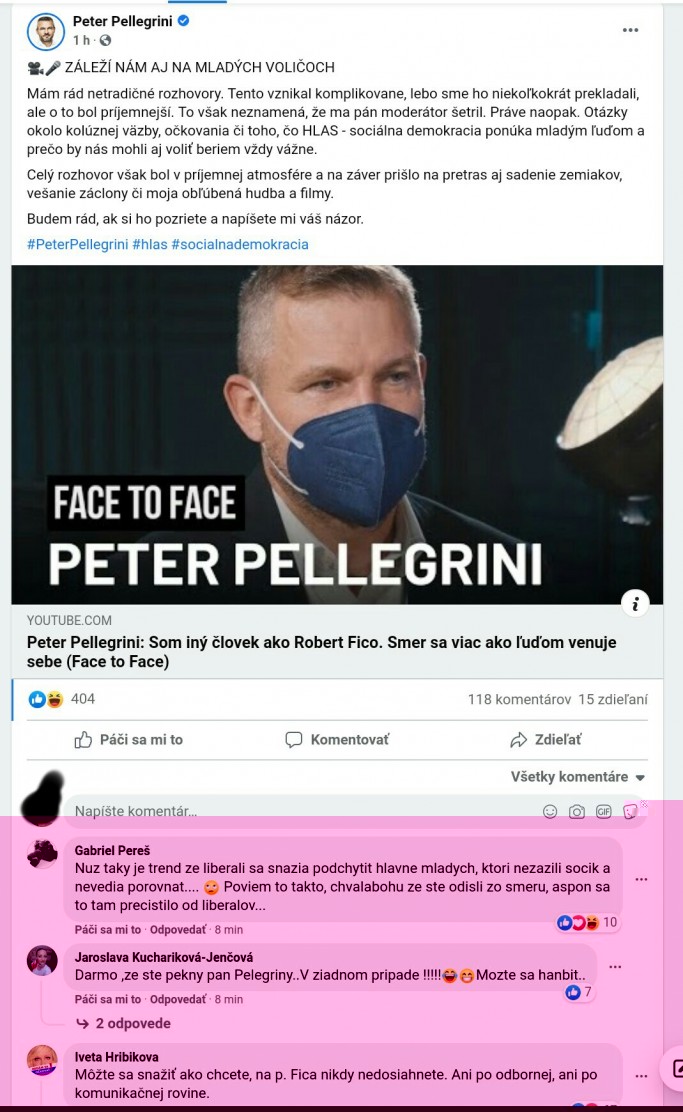Image resolution: width=683 pixels, height=1112 pixels.
Task: Click the 'Napíšte komentár...' input field
Action: pos(300,811)
